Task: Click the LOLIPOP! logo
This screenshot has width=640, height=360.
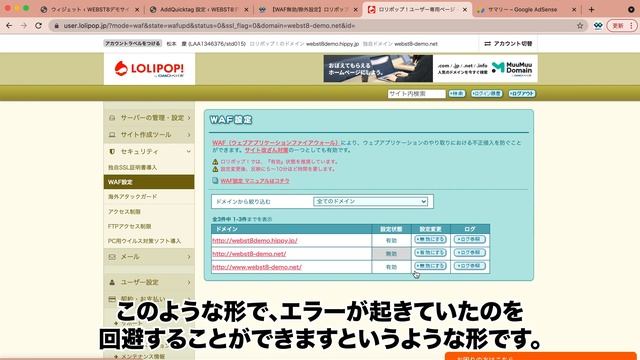Action: pyautogui.click(x=149, y=69)
